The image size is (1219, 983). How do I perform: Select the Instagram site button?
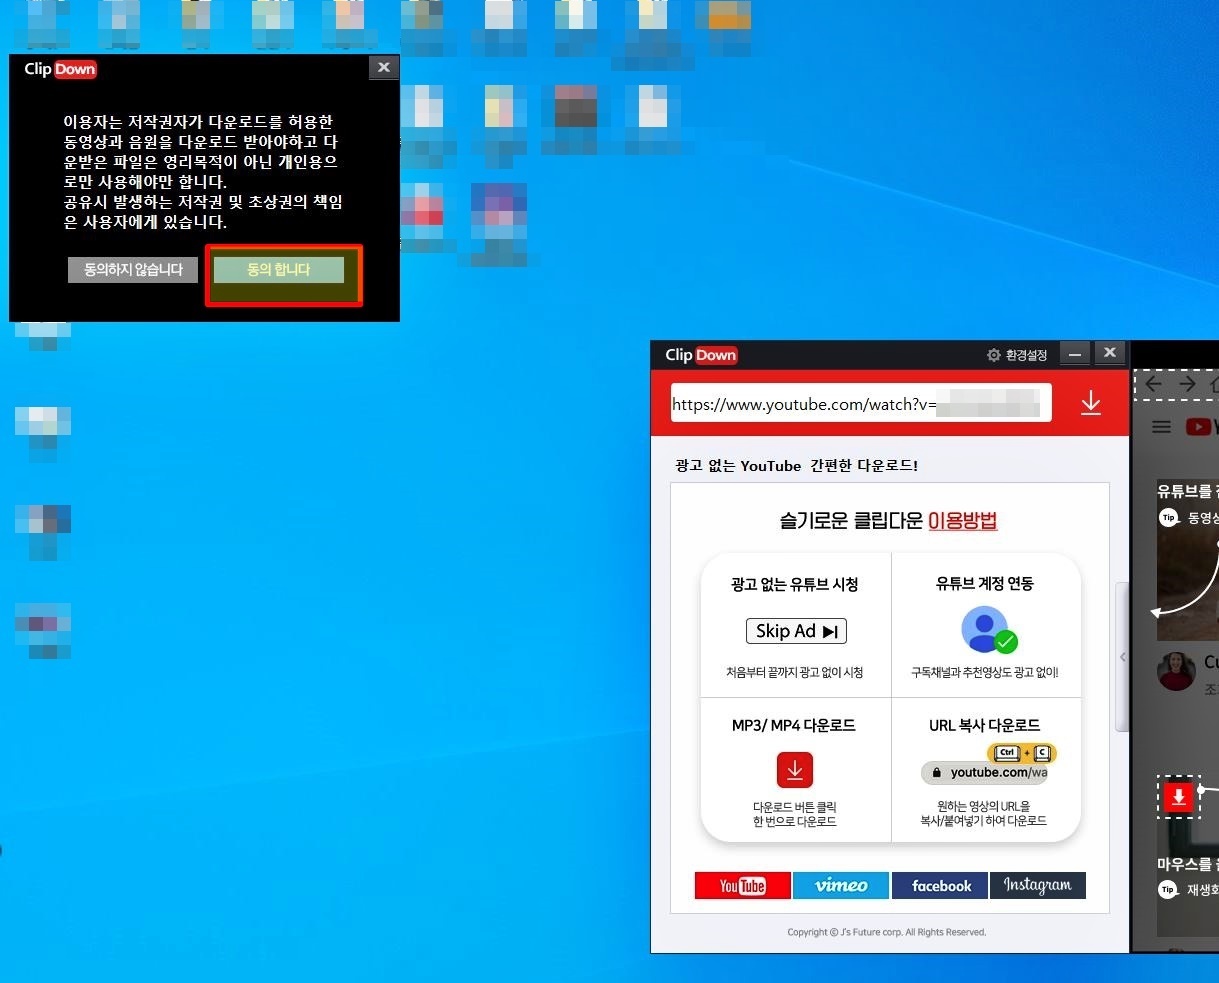pyautogui.click(x=1038, y=886)
